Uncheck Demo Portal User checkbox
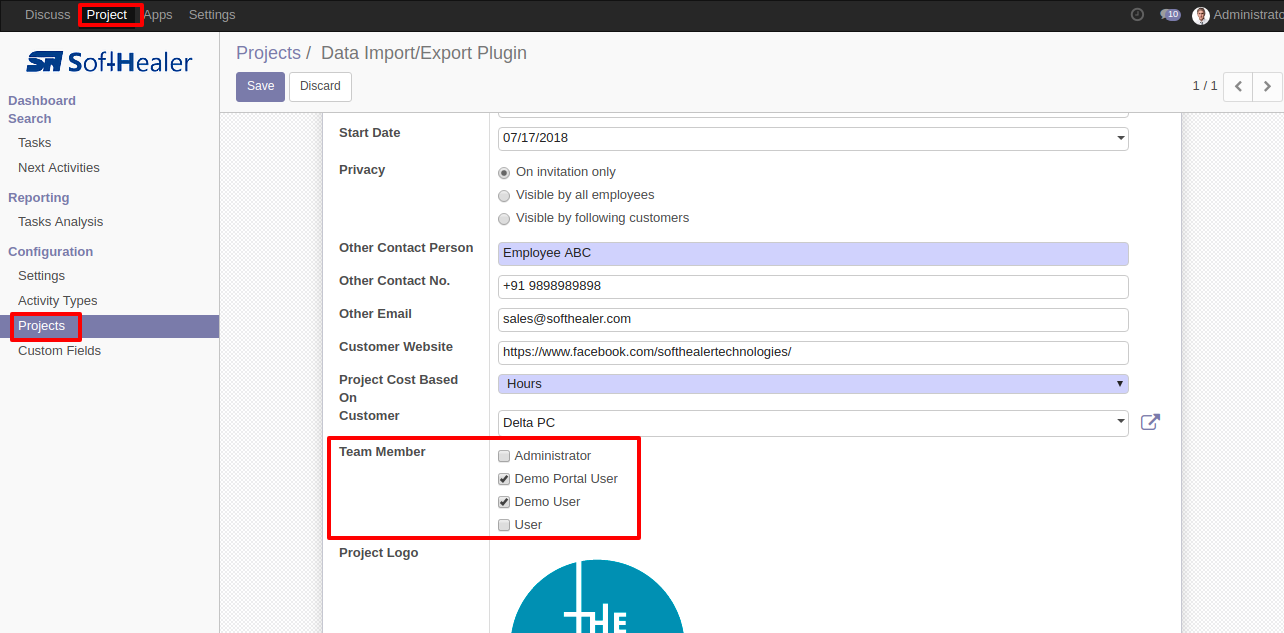Image resolution: width=1284 pixels, height=633 pixels. [x=504, y=479]
